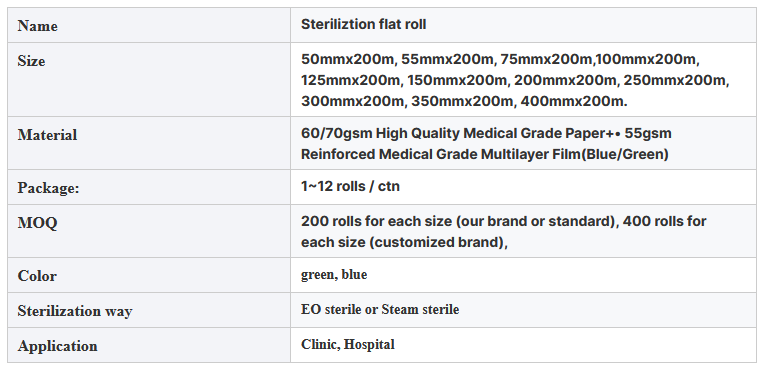Click the customized brand MOQ line
The height and width of the screenshot is (367, 760).
(x=404, y=242)
